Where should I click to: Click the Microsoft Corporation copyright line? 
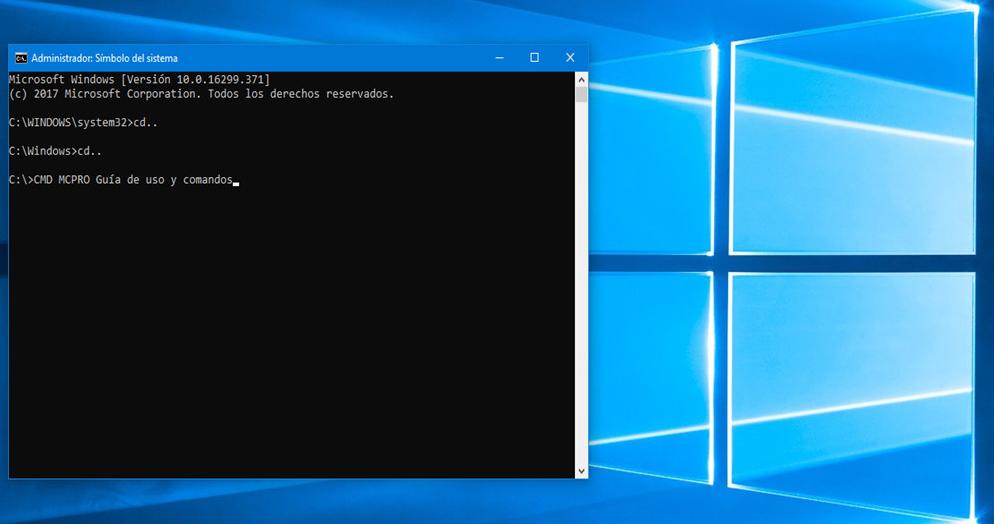202,94
